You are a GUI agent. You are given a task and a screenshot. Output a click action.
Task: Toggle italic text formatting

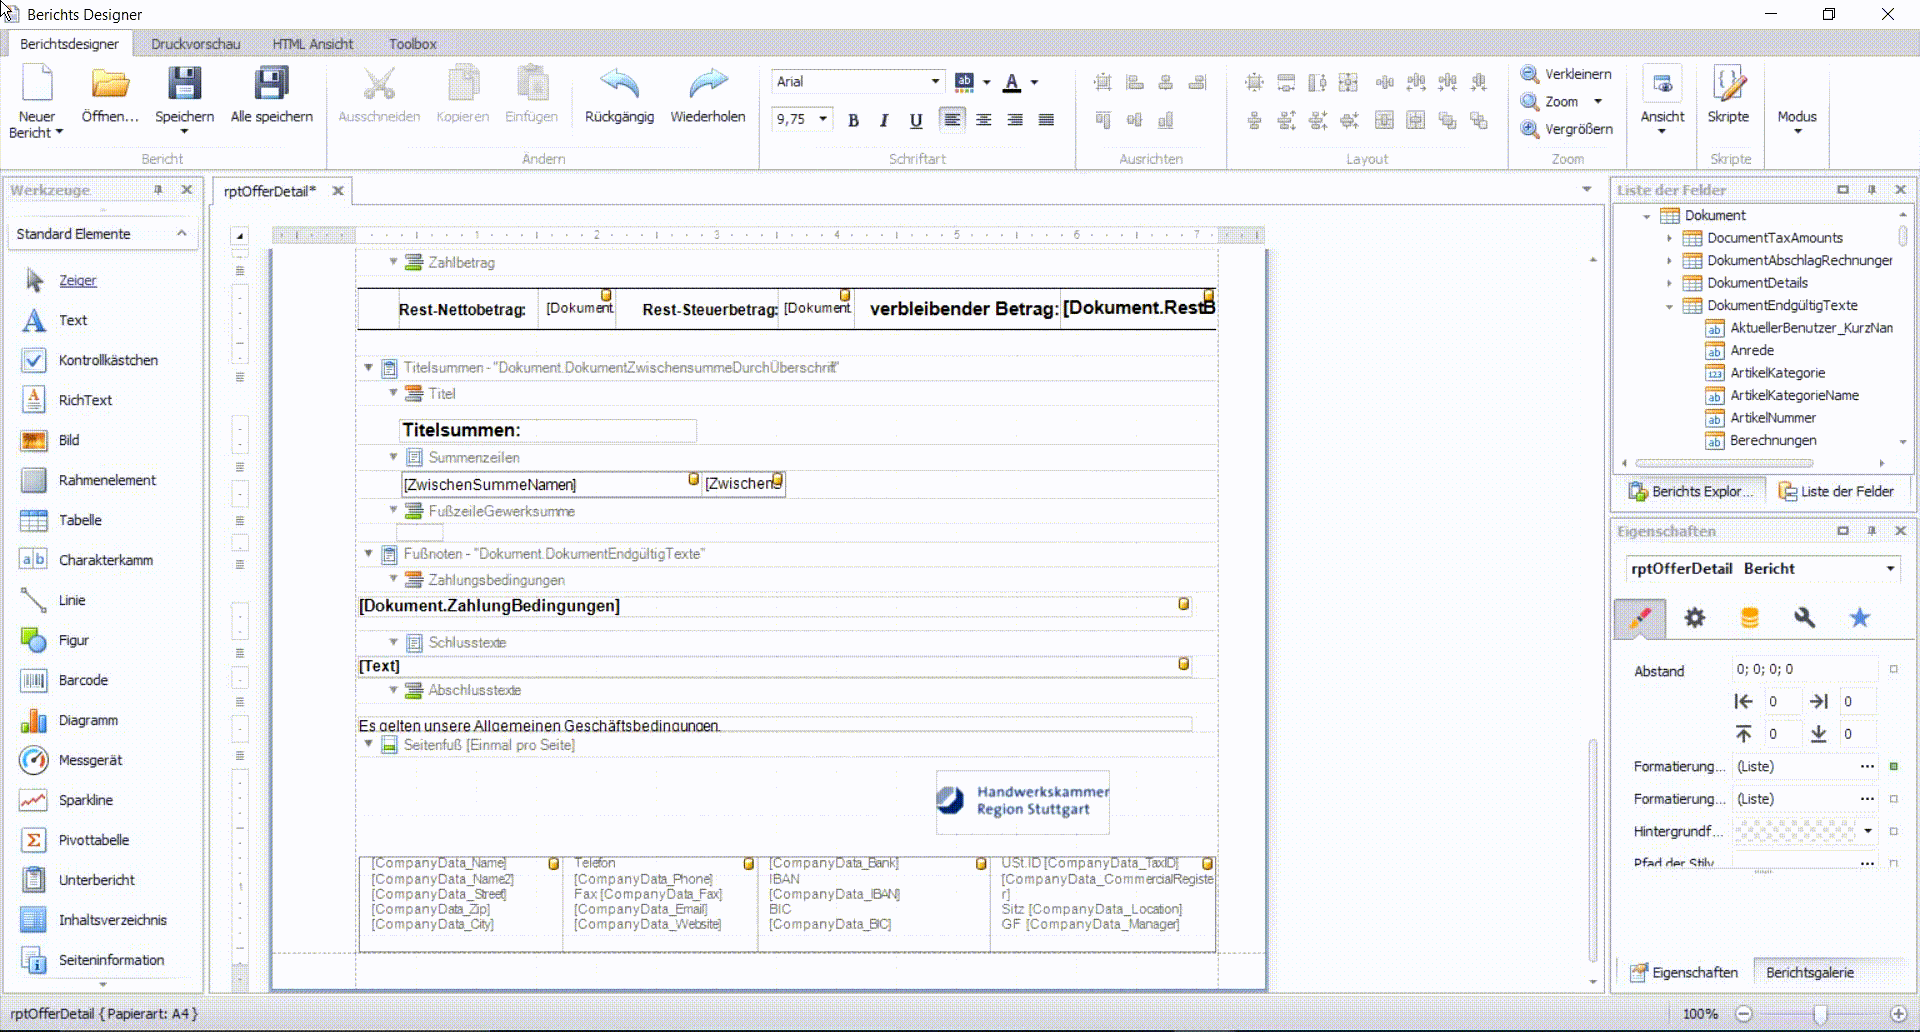(884, 120)
